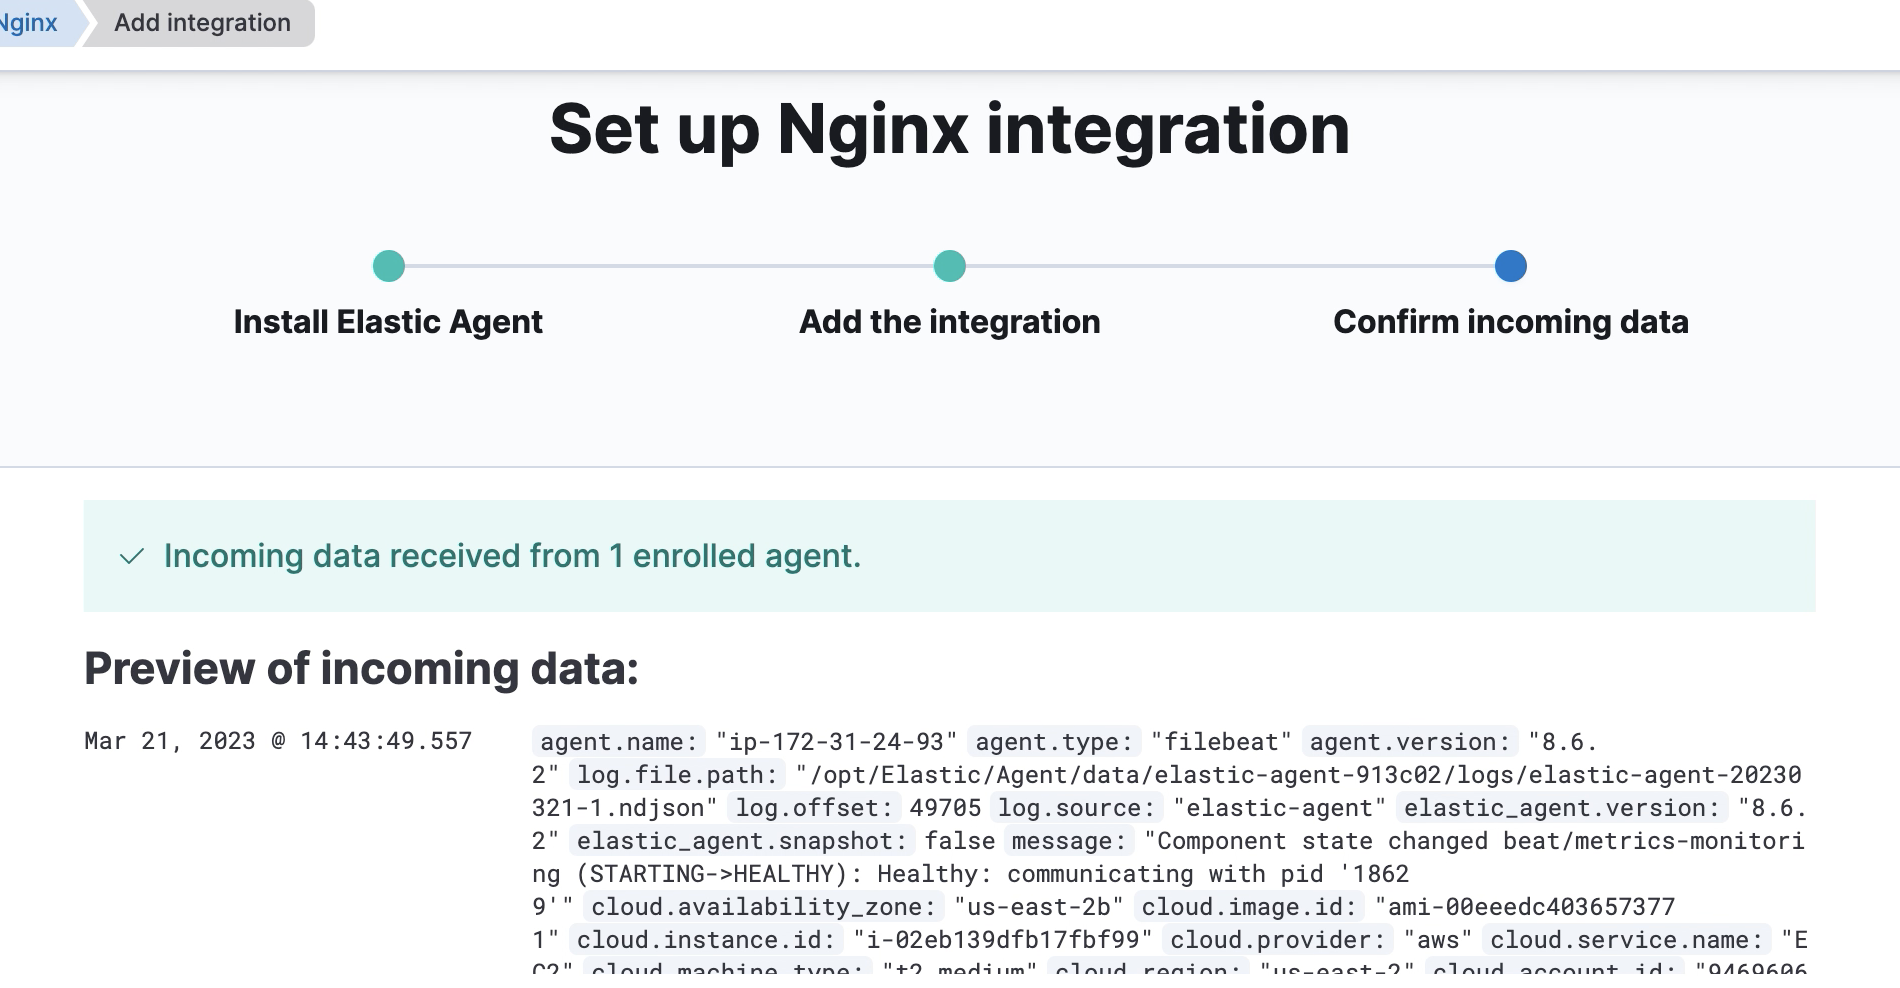Click the cloud.instance.id field badge

[x=706, y=940]
